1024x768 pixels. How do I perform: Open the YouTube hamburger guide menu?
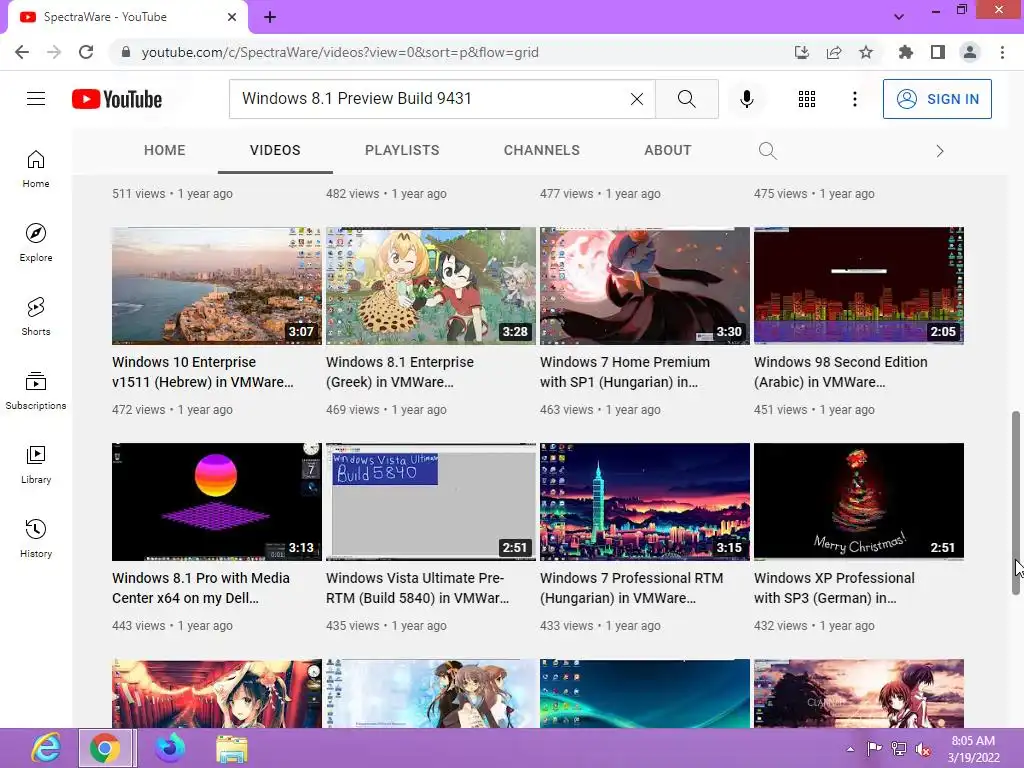[x=36, y=99]
